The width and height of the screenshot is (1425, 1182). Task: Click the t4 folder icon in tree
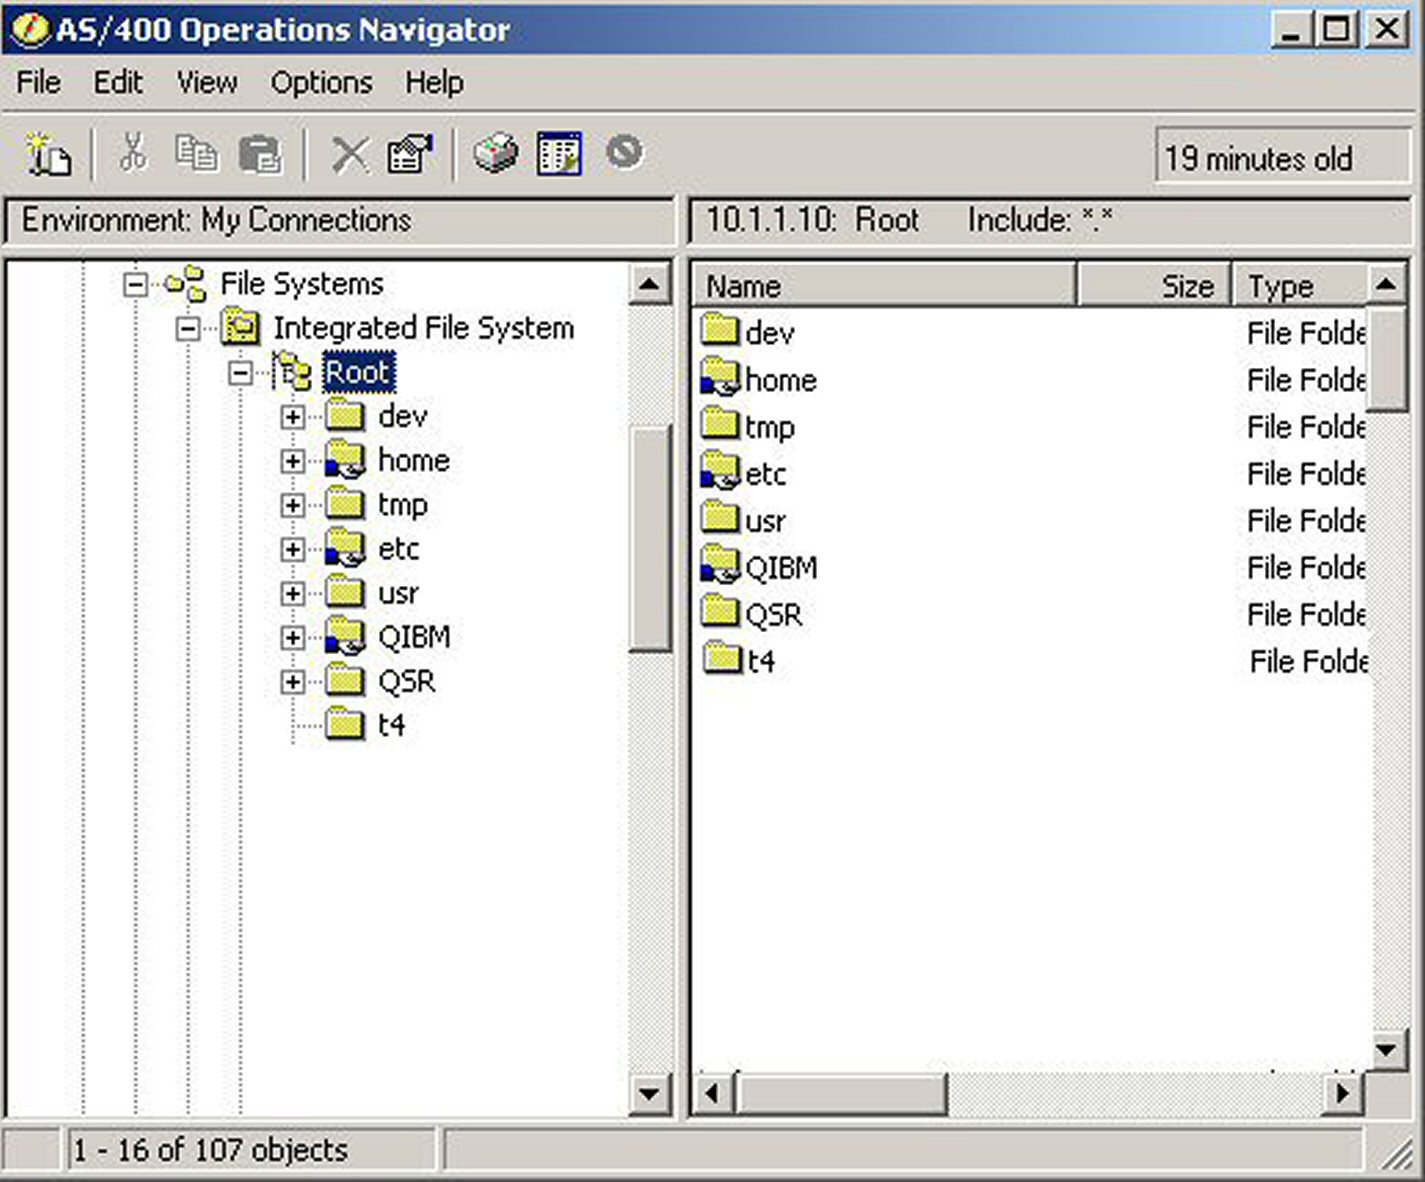point(346,725)
